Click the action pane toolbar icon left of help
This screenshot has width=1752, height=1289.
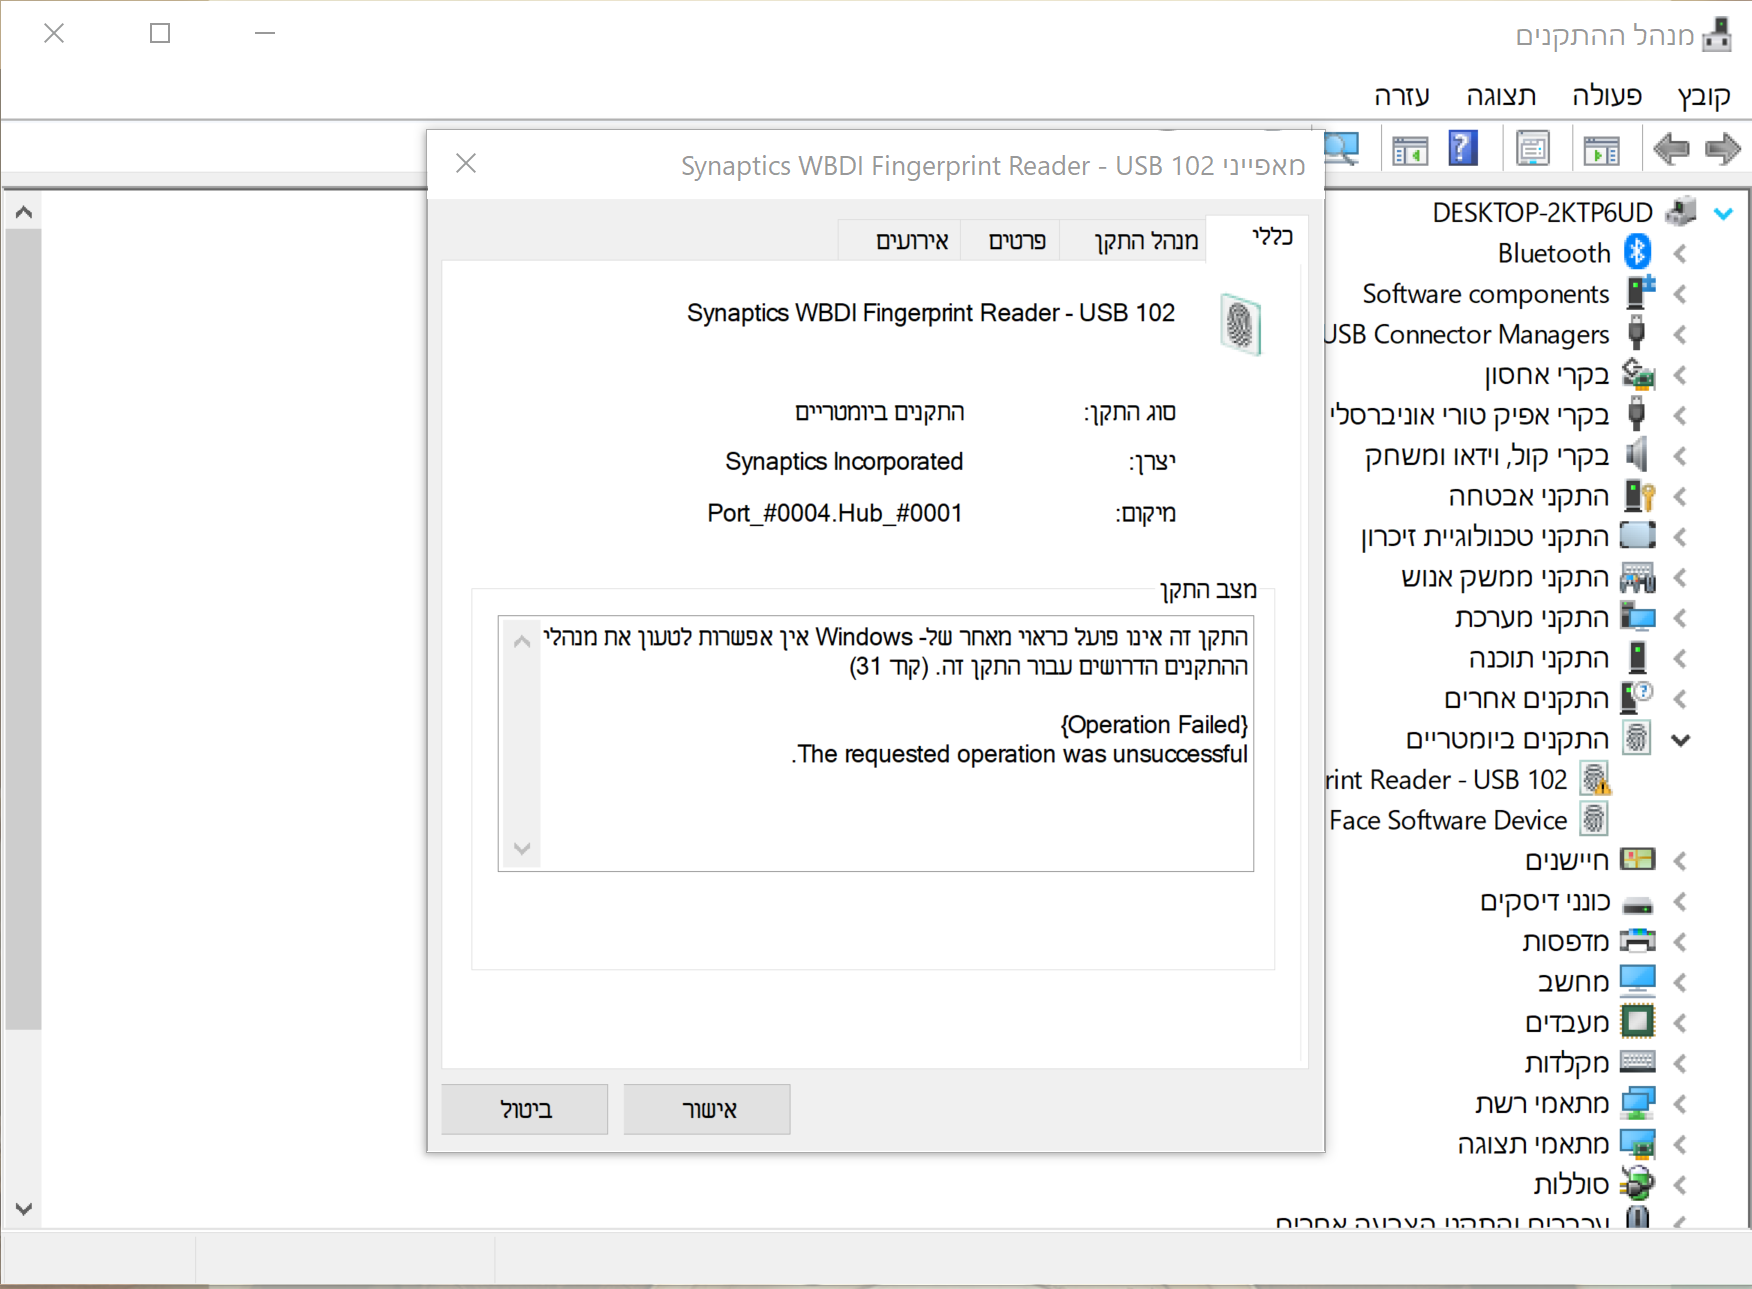[1410, 150]
